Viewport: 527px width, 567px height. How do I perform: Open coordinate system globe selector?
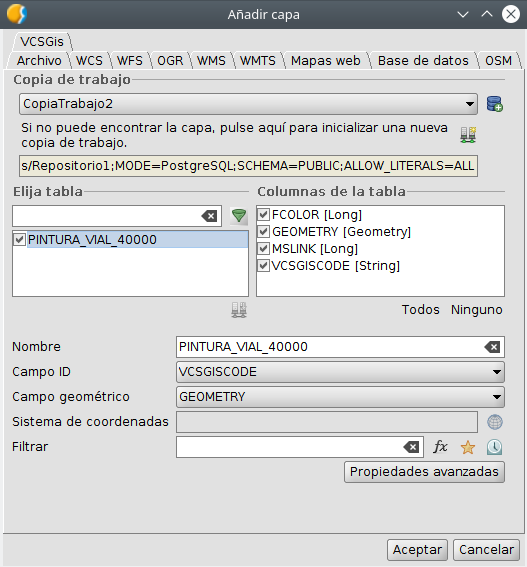coord(494,422)
